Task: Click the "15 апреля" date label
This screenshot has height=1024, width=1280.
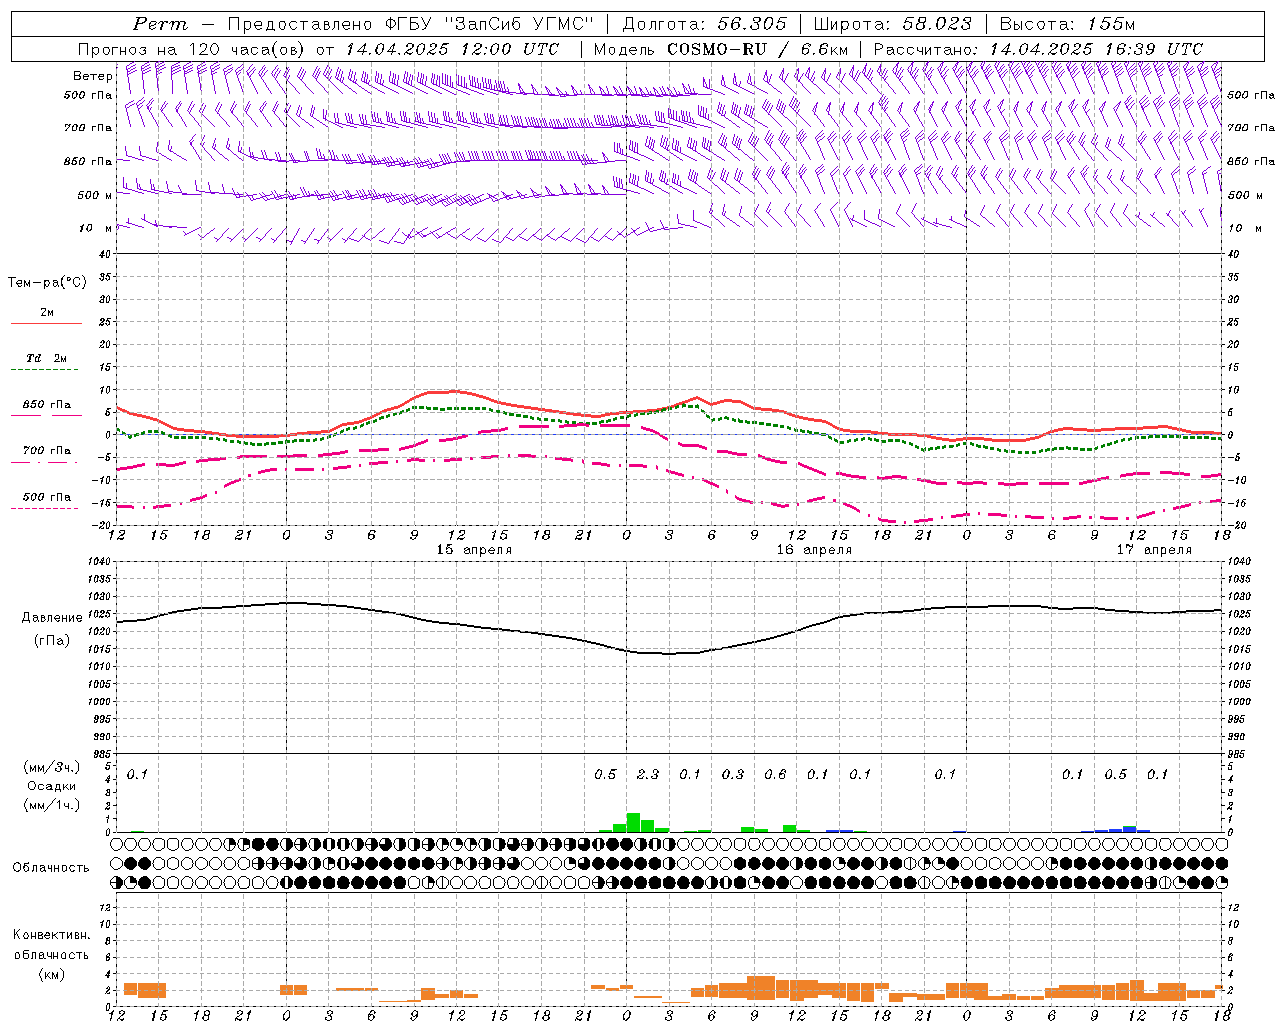Action: pos(474,550)
